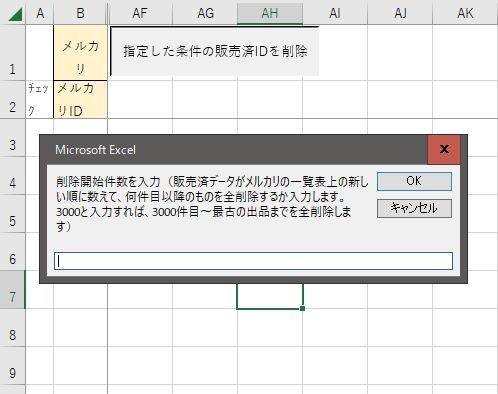Select column header AF
This screenshot has width=498, height=394.
click(x=140, y=13)
